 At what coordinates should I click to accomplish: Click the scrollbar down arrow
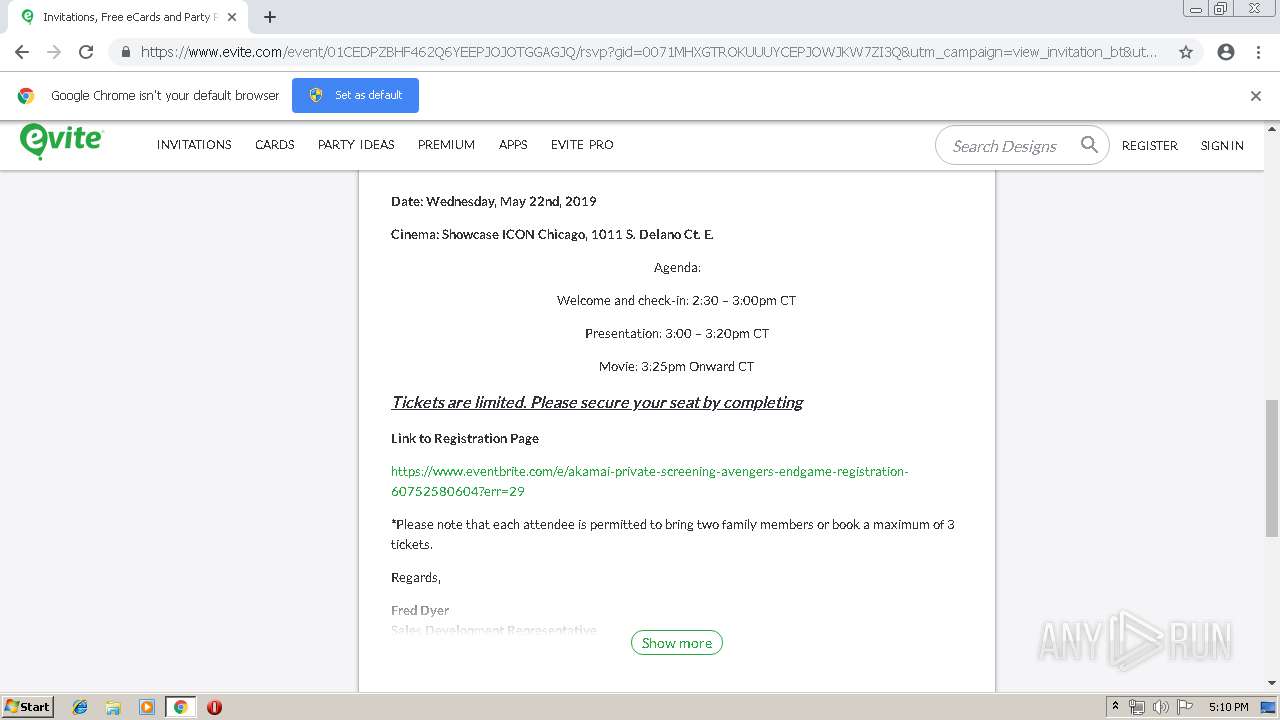tap(1272, 683)
